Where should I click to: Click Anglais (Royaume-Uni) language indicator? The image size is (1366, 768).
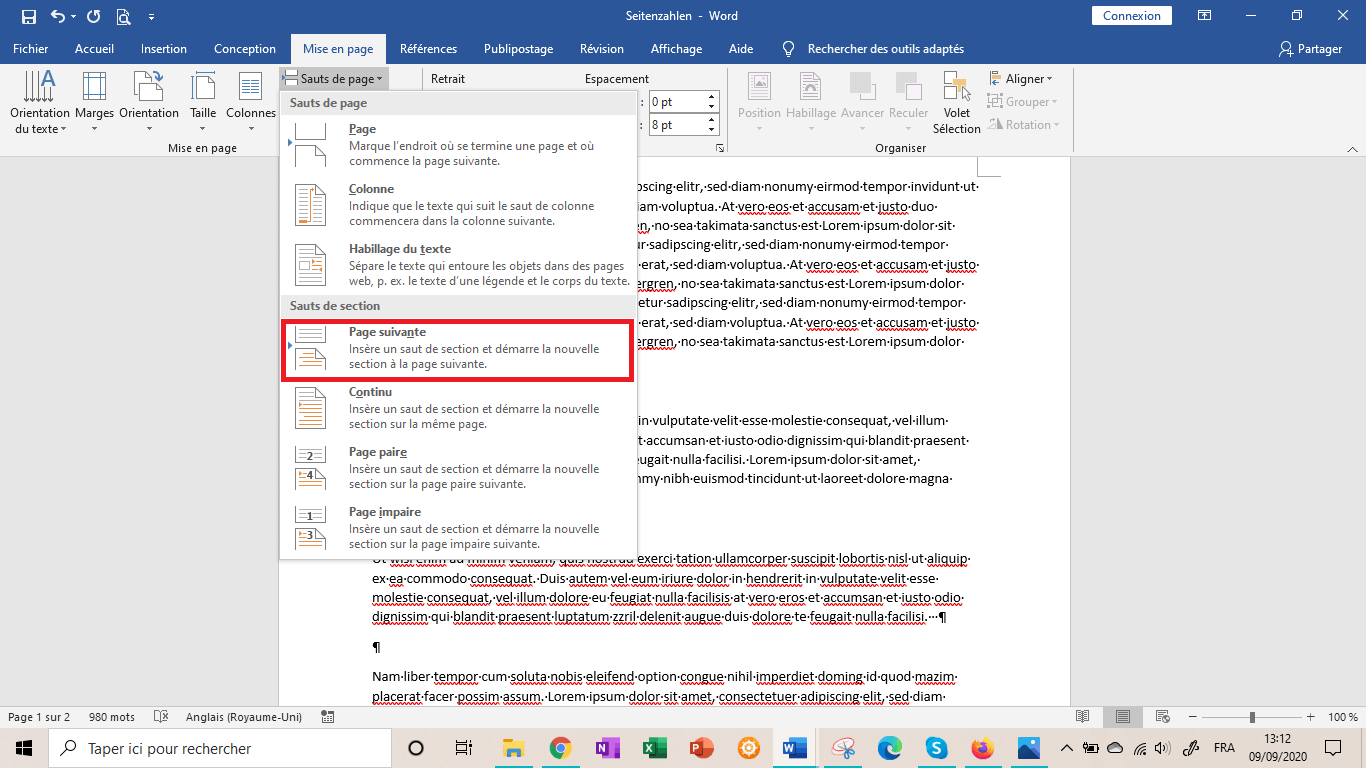point(242,717)
